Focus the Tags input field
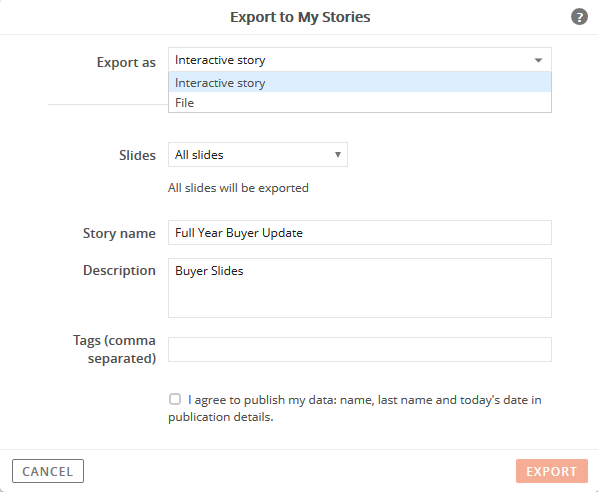Screen dimensions: 598x492 pyautogui.click(x=360, y=349)
